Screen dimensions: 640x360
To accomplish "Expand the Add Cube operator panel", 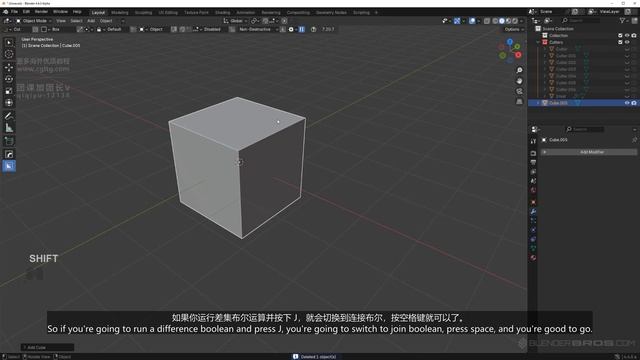I will coord(47,347).
